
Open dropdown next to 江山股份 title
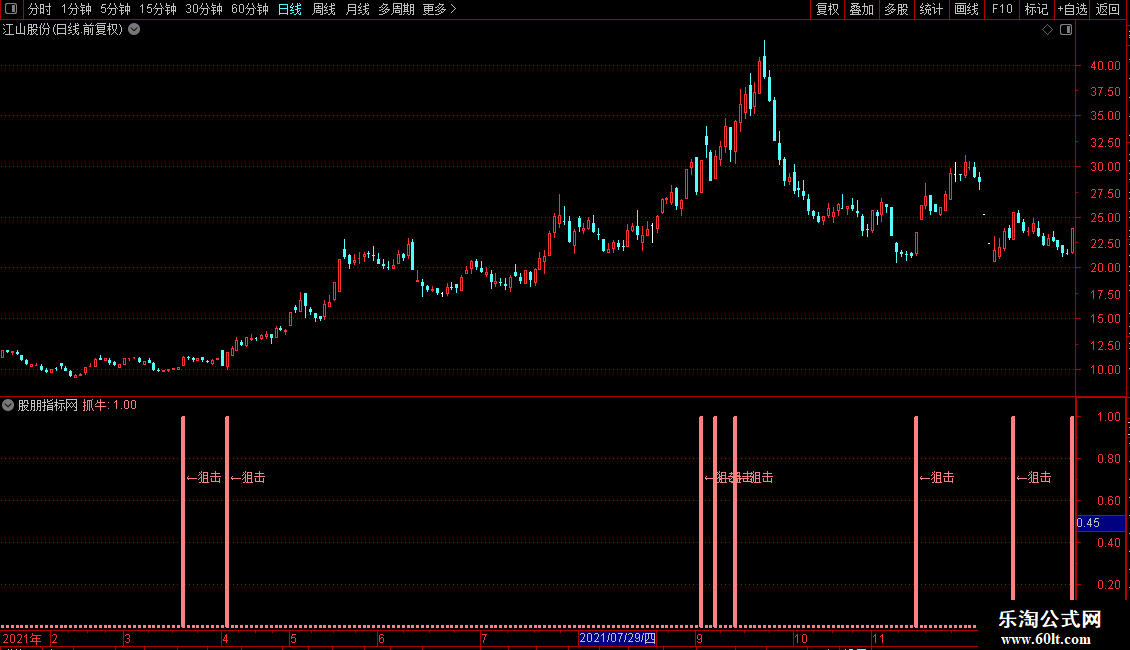coord(134,30)
